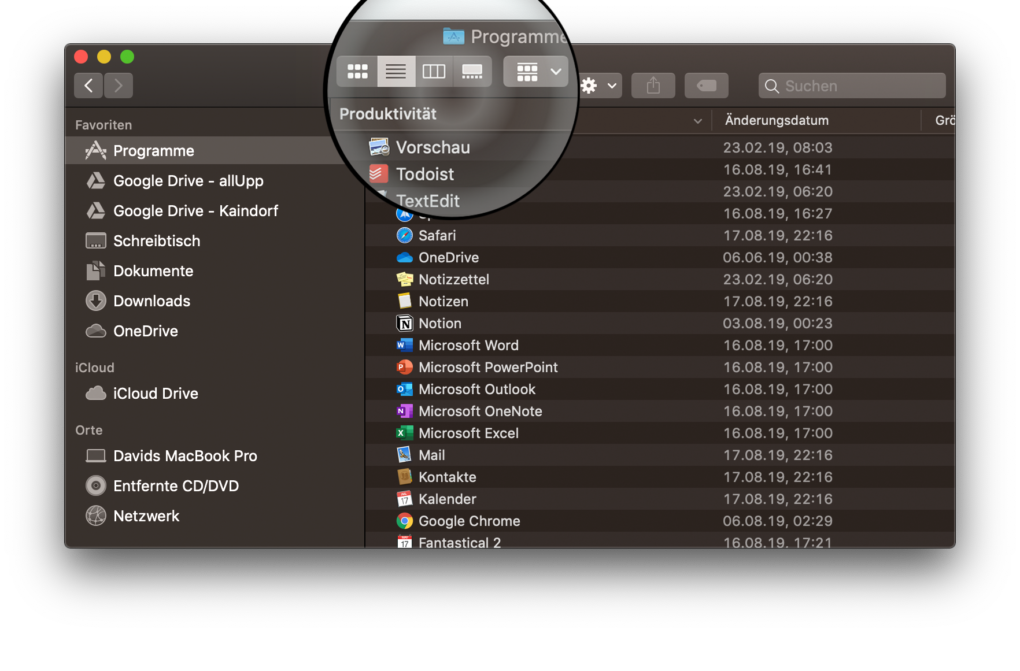Click the date 03.08.19, 00:23

coord(777,323)
